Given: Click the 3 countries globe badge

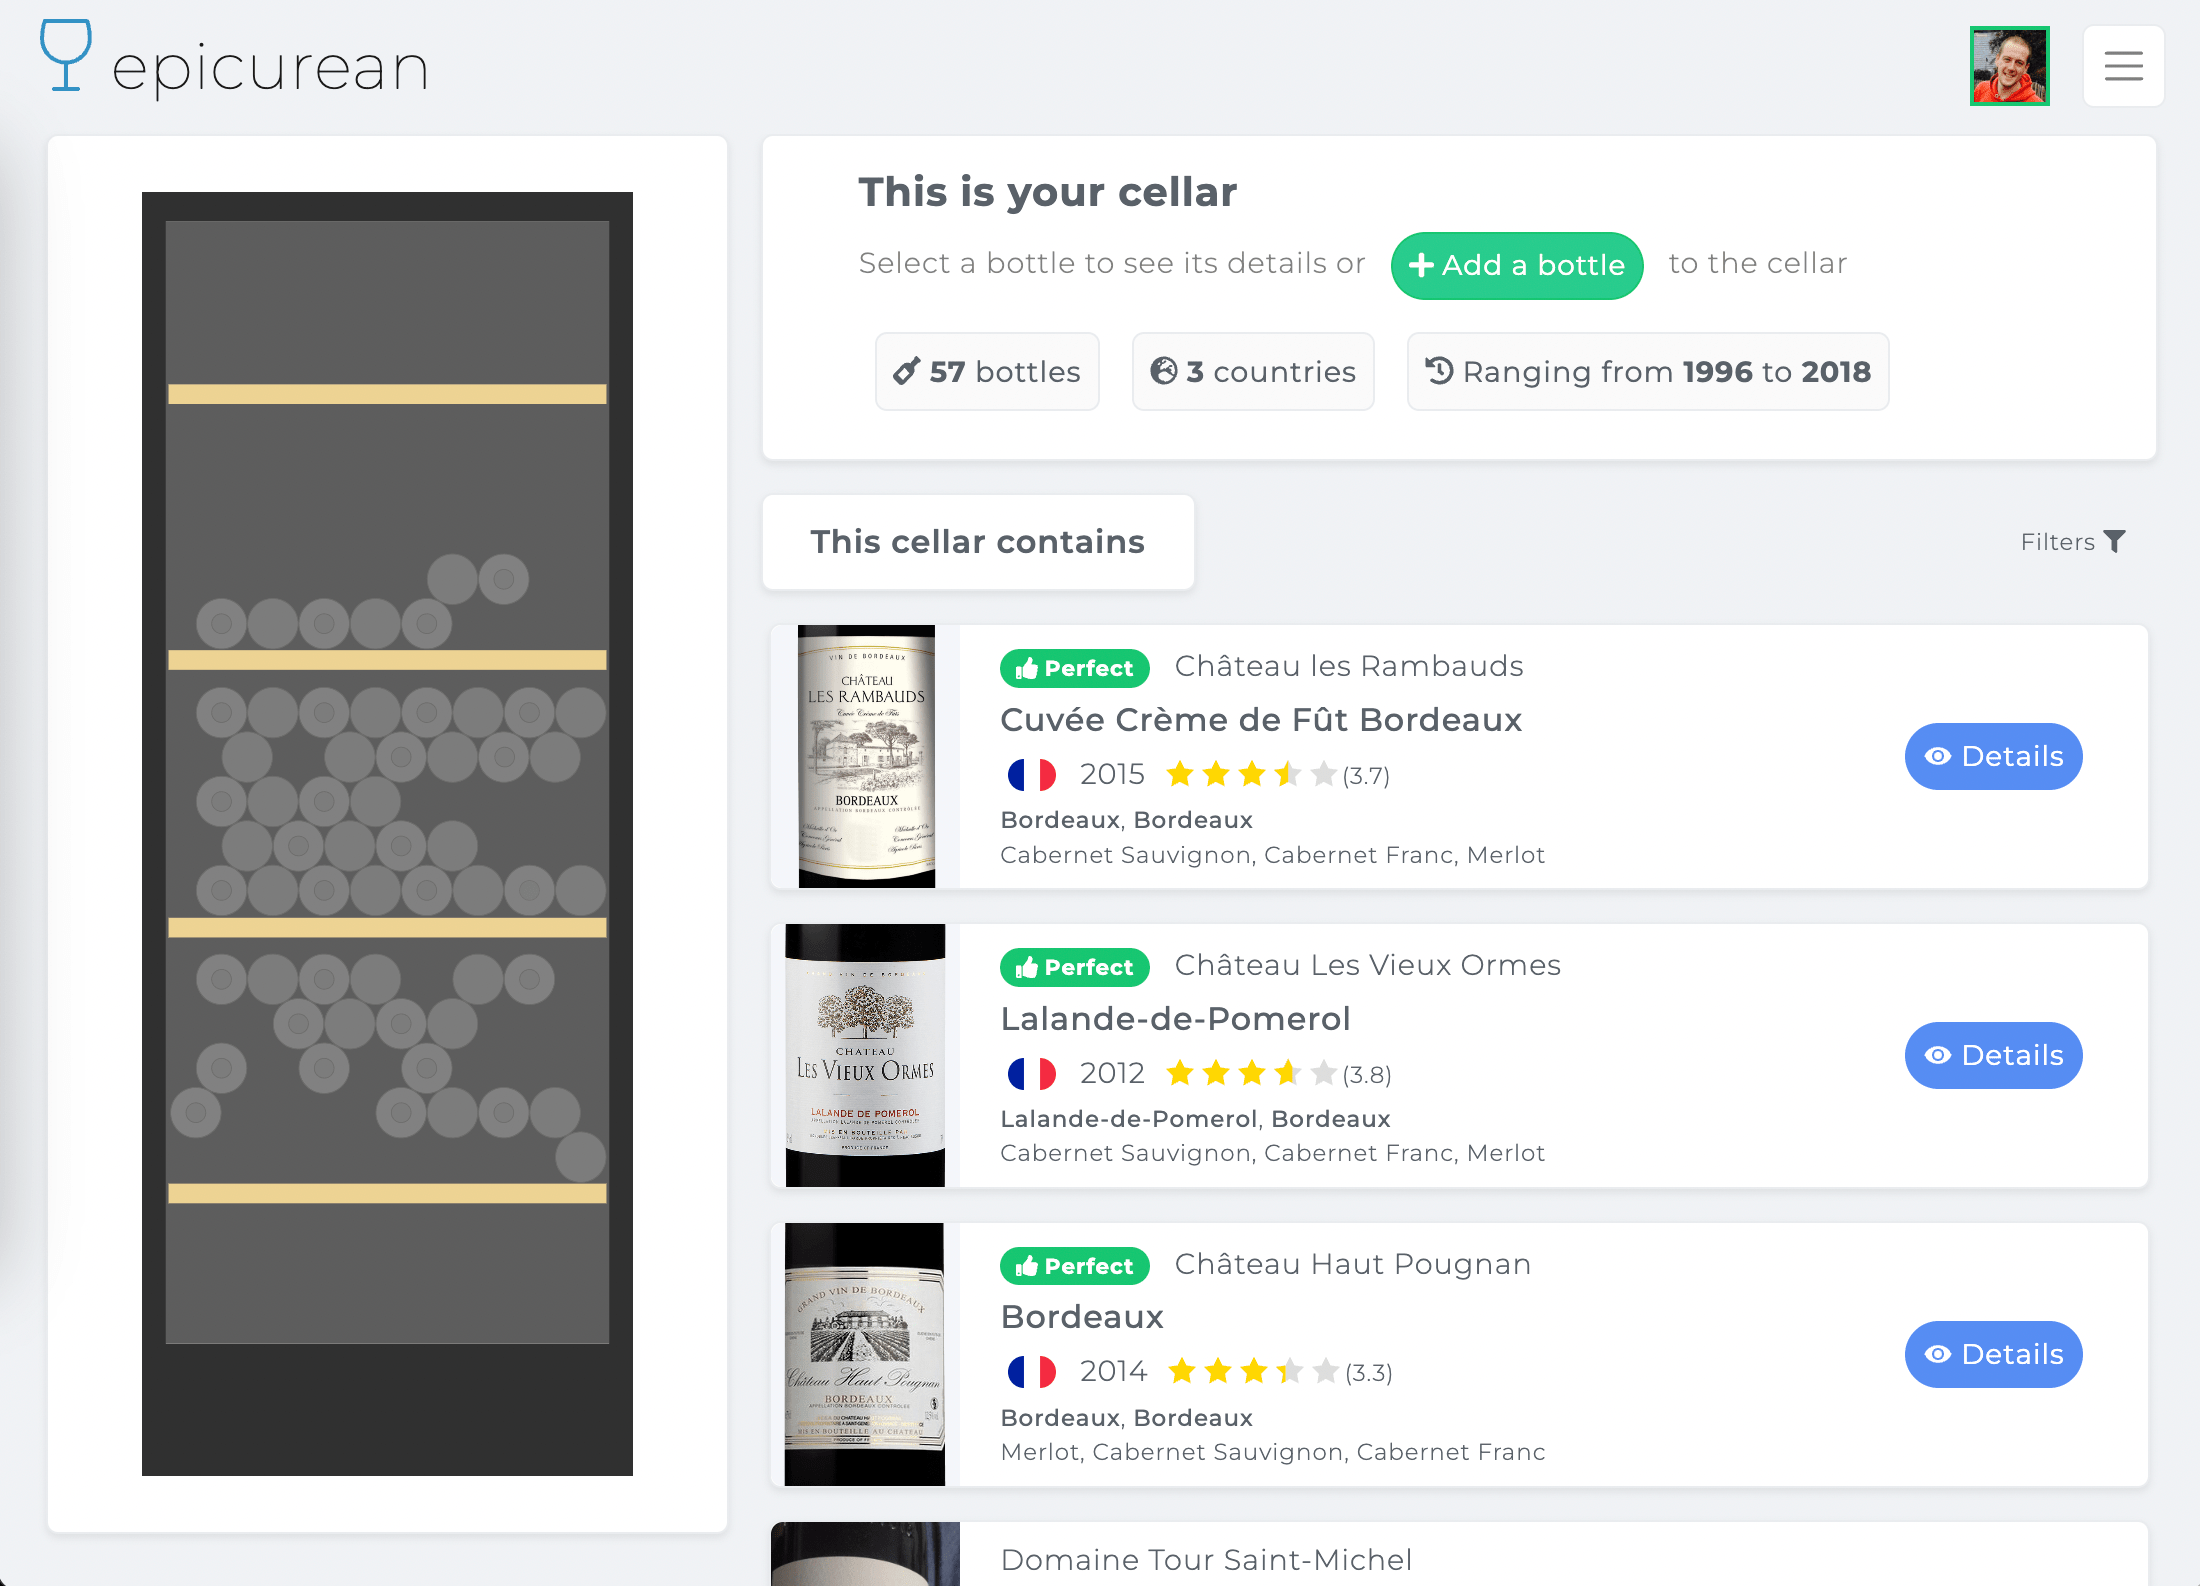Looking at the screenshot, I should coord(1252,372).
